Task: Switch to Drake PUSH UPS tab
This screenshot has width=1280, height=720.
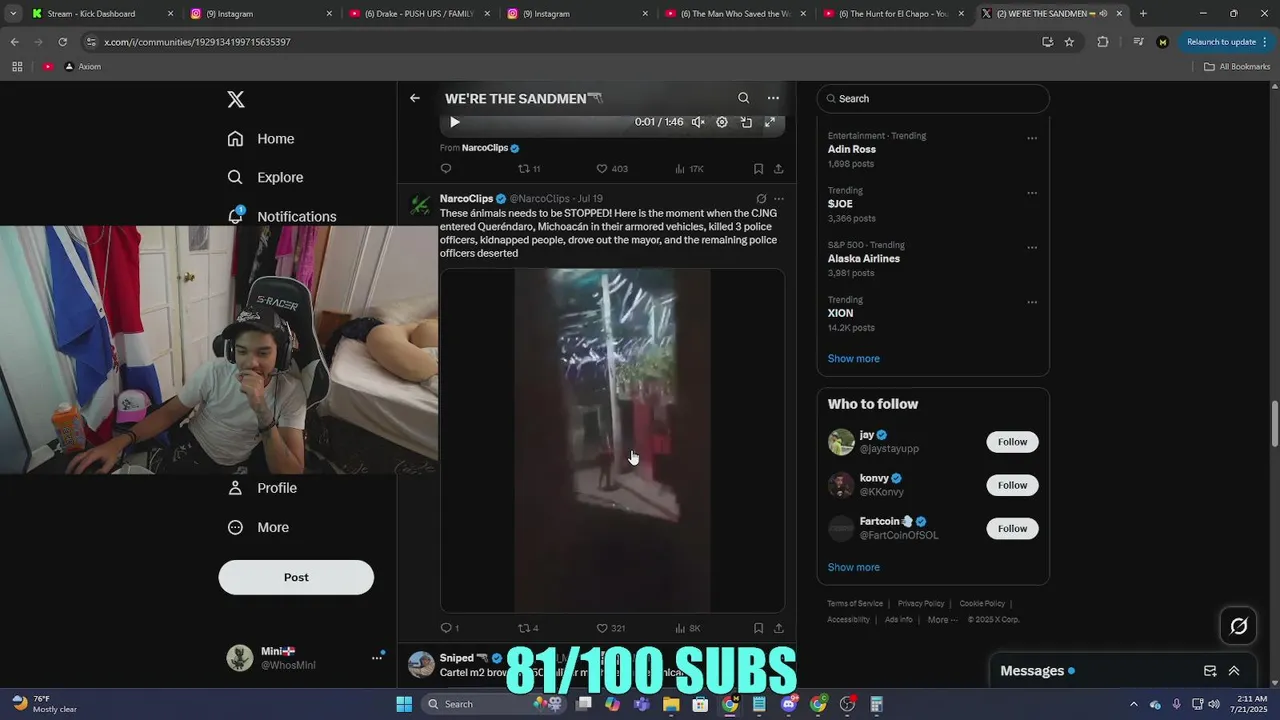Action: point(420,14)
